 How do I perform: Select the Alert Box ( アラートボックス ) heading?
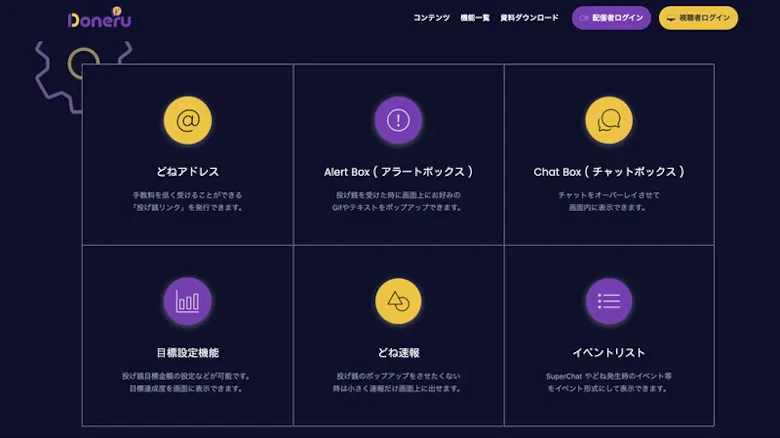(x=398, y=172)
